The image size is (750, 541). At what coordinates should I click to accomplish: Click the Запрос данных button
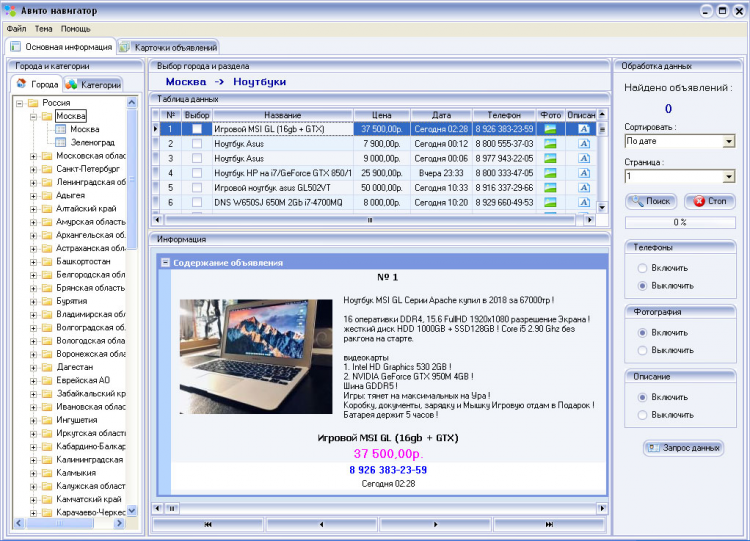[683, 448]
